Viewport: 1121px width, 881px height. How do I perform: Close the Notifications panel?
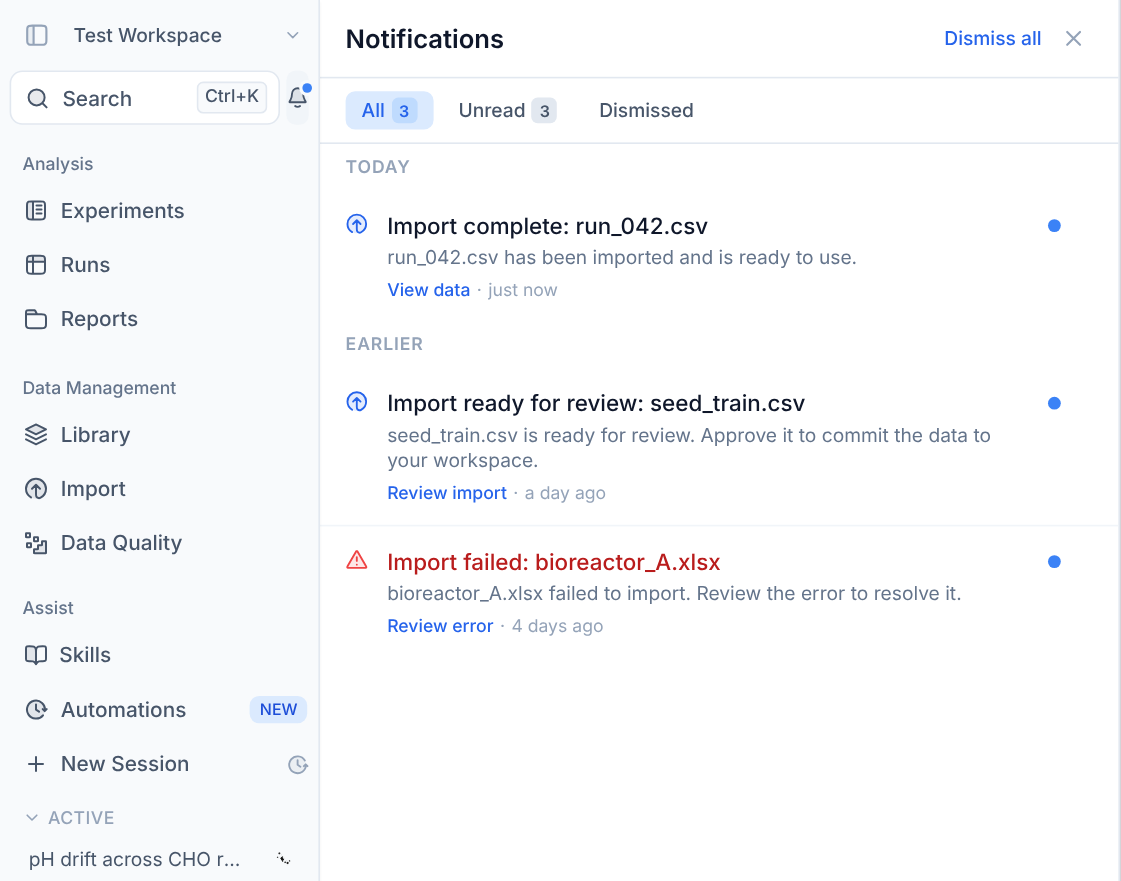(x=1073, y=39)
